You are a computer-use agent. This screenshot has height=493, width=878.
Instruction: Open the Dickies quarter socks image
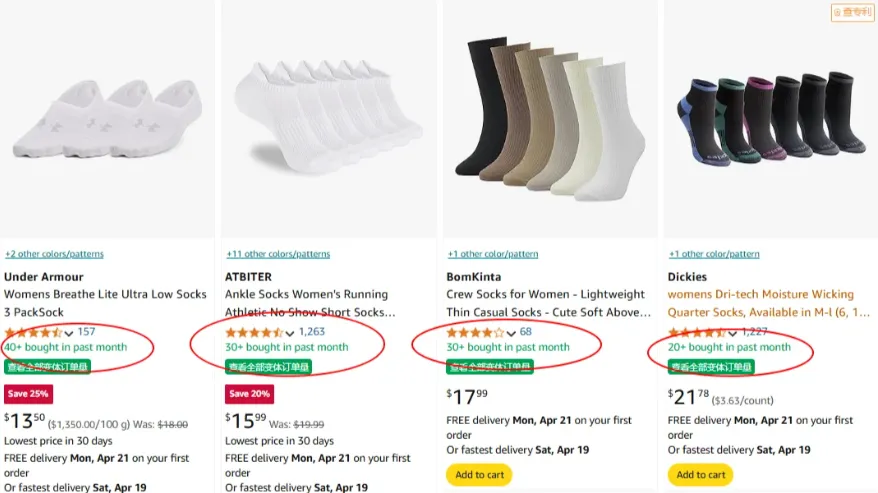pyautogui.click(x=769, y=118)
